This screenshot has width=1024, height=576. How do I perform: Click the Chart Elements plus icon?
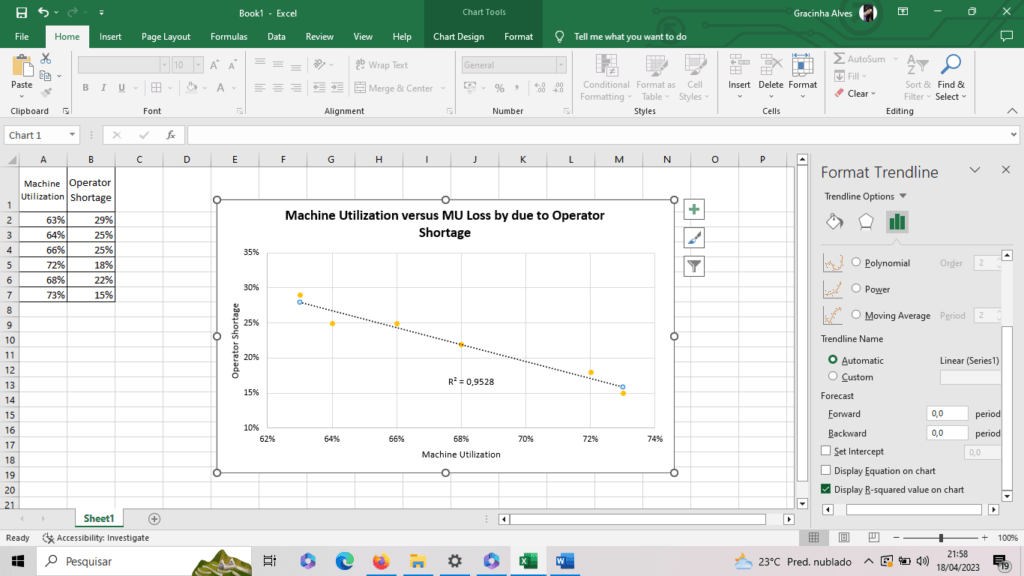coord(694,210)
